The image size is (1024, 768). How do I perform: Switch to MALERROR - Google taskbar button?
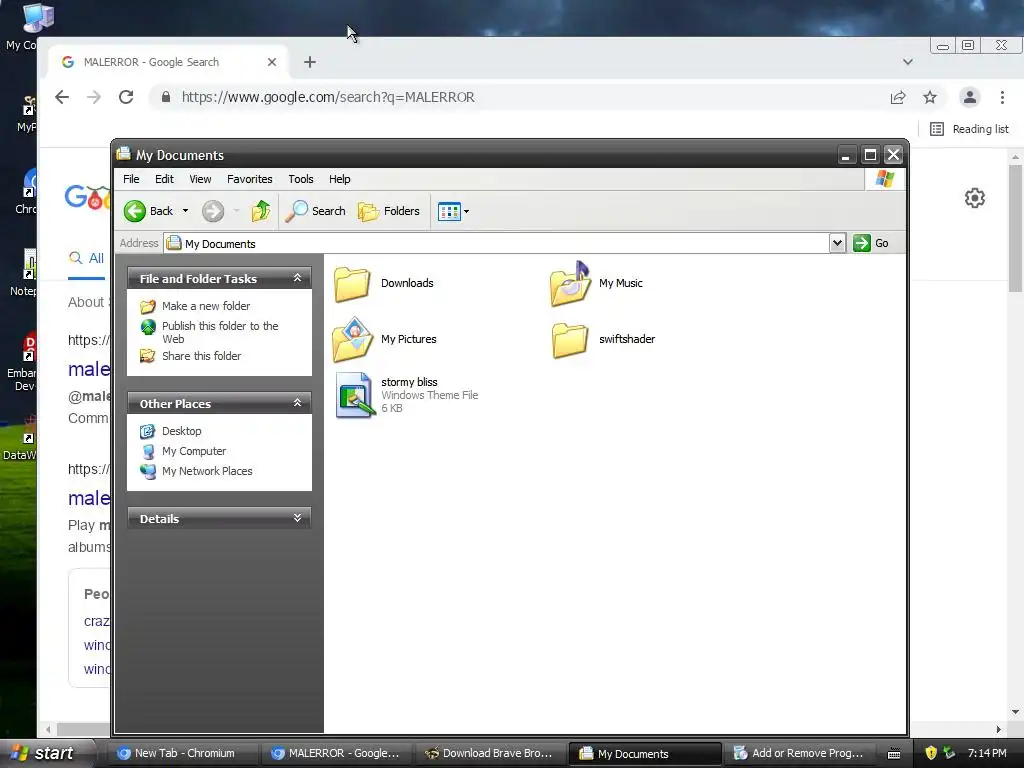coord(336,754)
